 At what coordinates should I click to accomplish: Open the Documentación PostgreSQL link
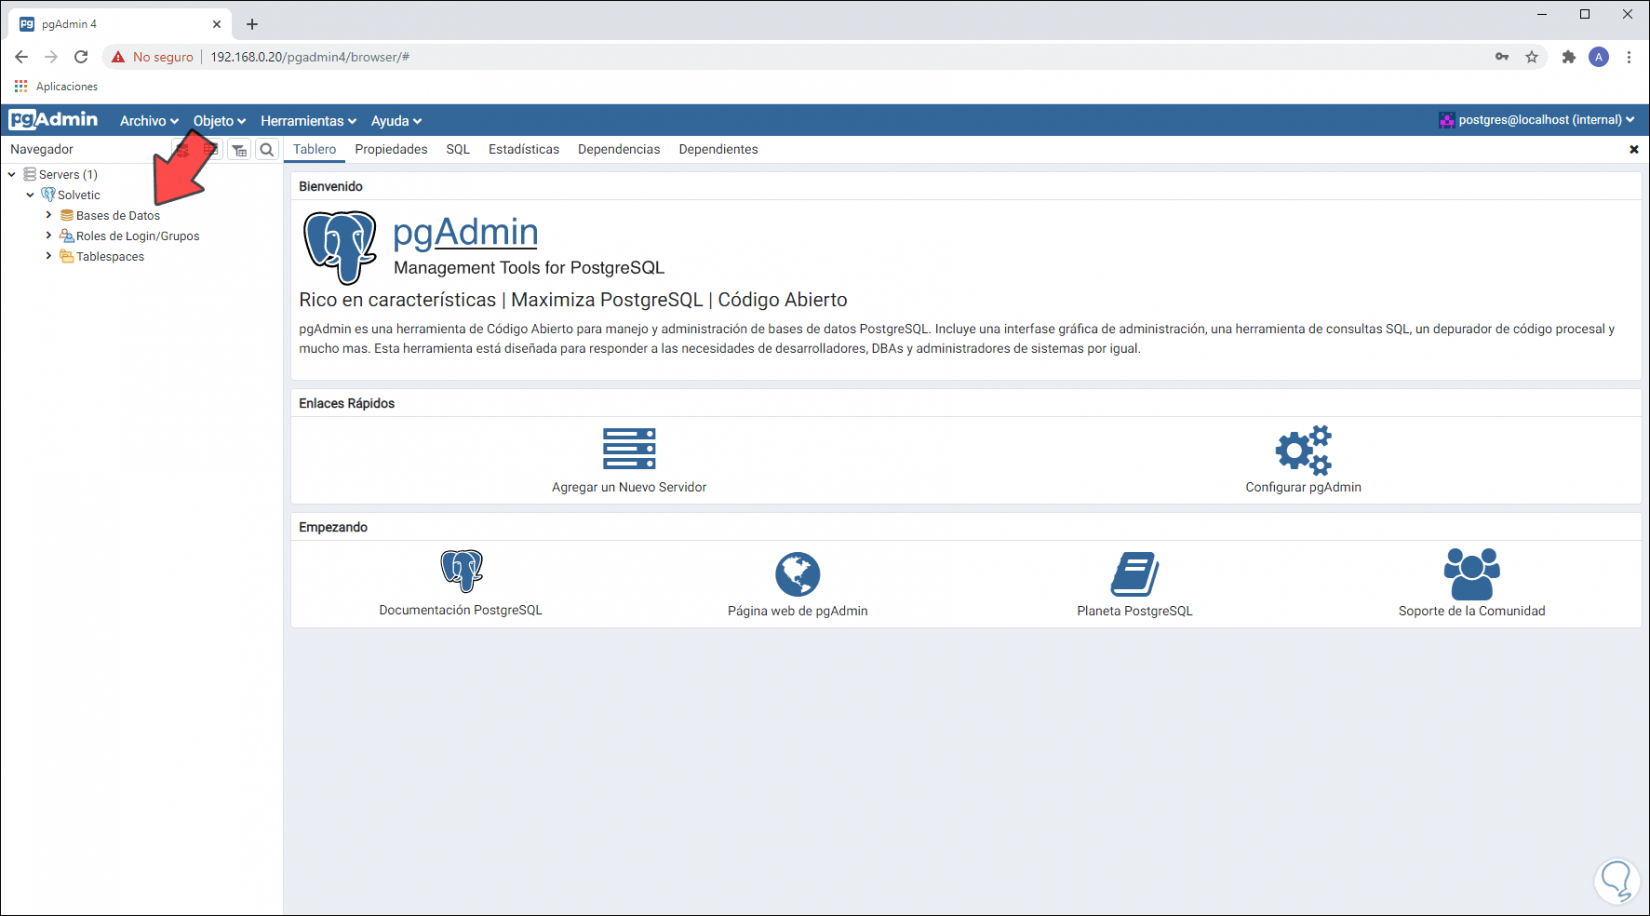coord(461,611)
